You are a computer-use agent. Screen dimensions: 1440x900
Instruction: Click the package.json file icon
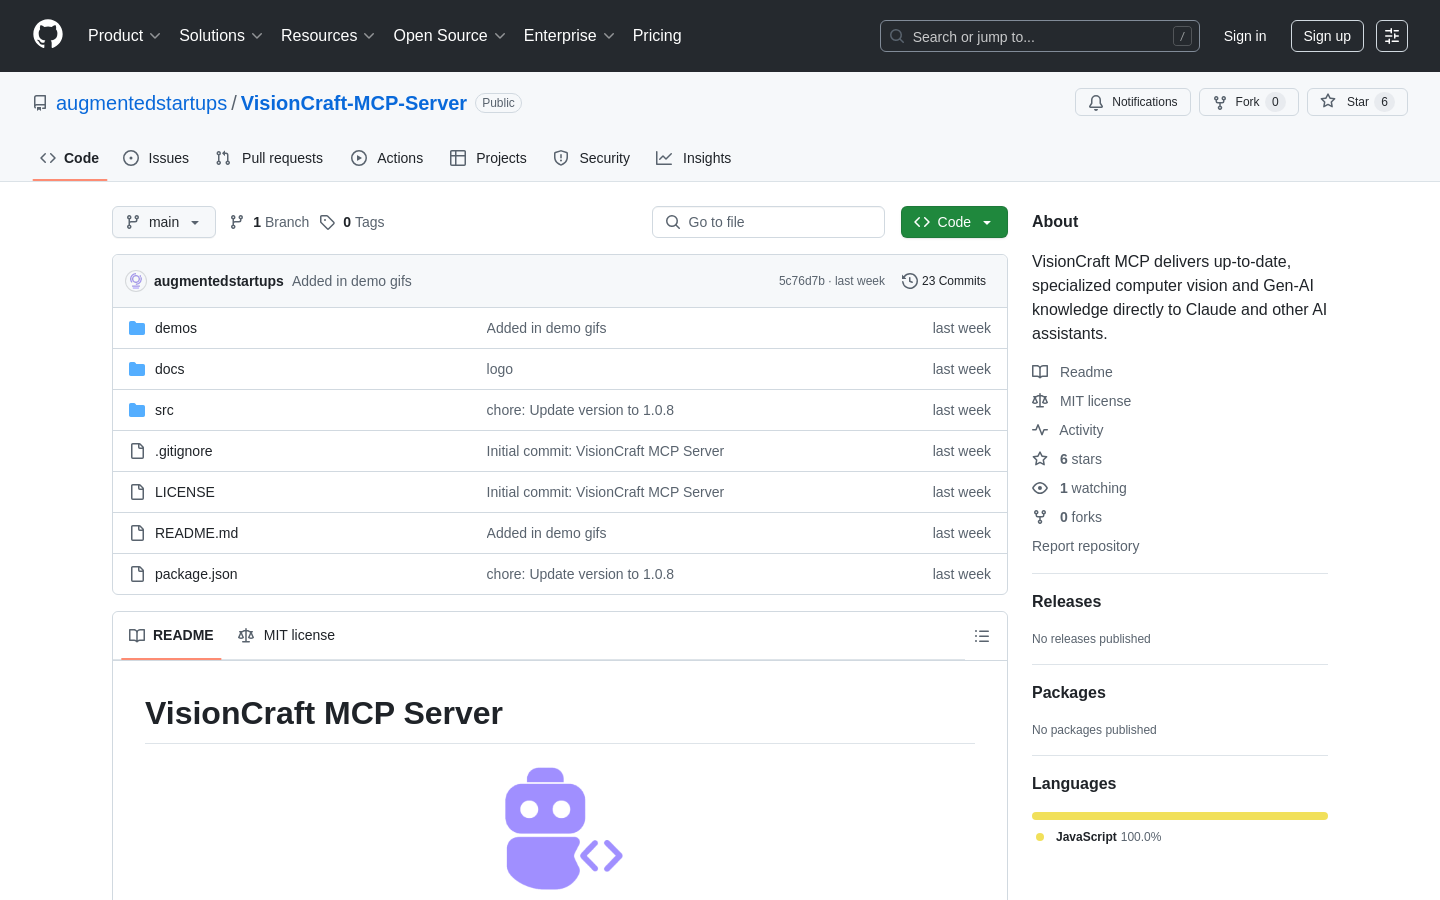pos(137,574)
